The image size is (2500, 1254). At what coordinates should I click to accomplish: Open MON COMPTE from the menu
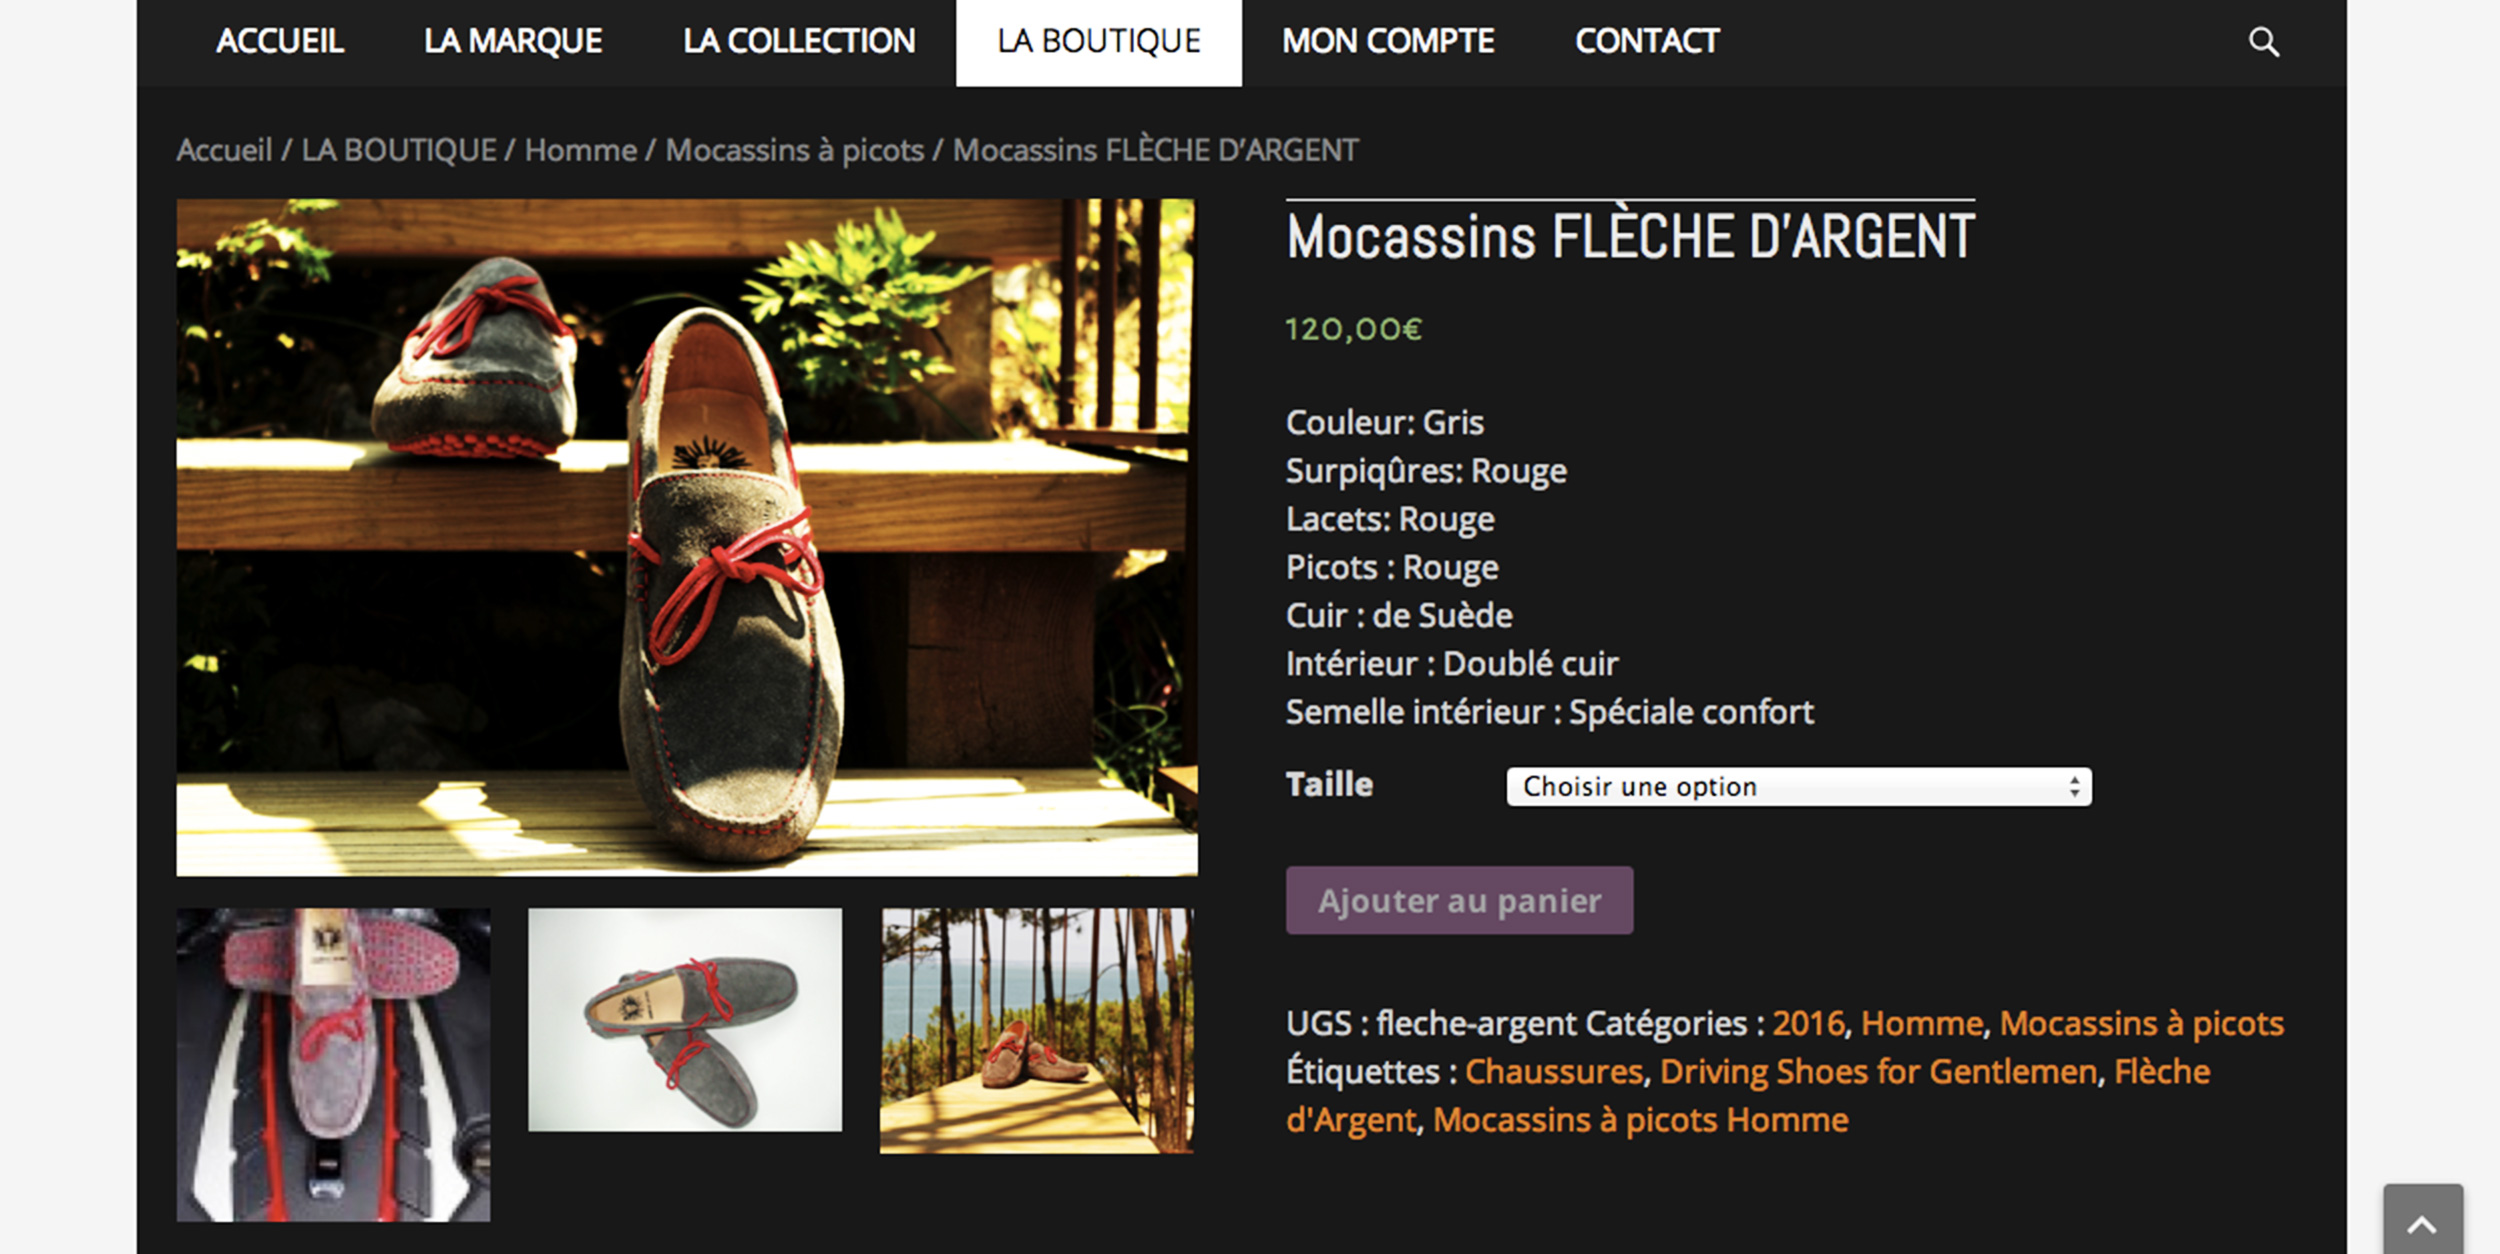1388,41
